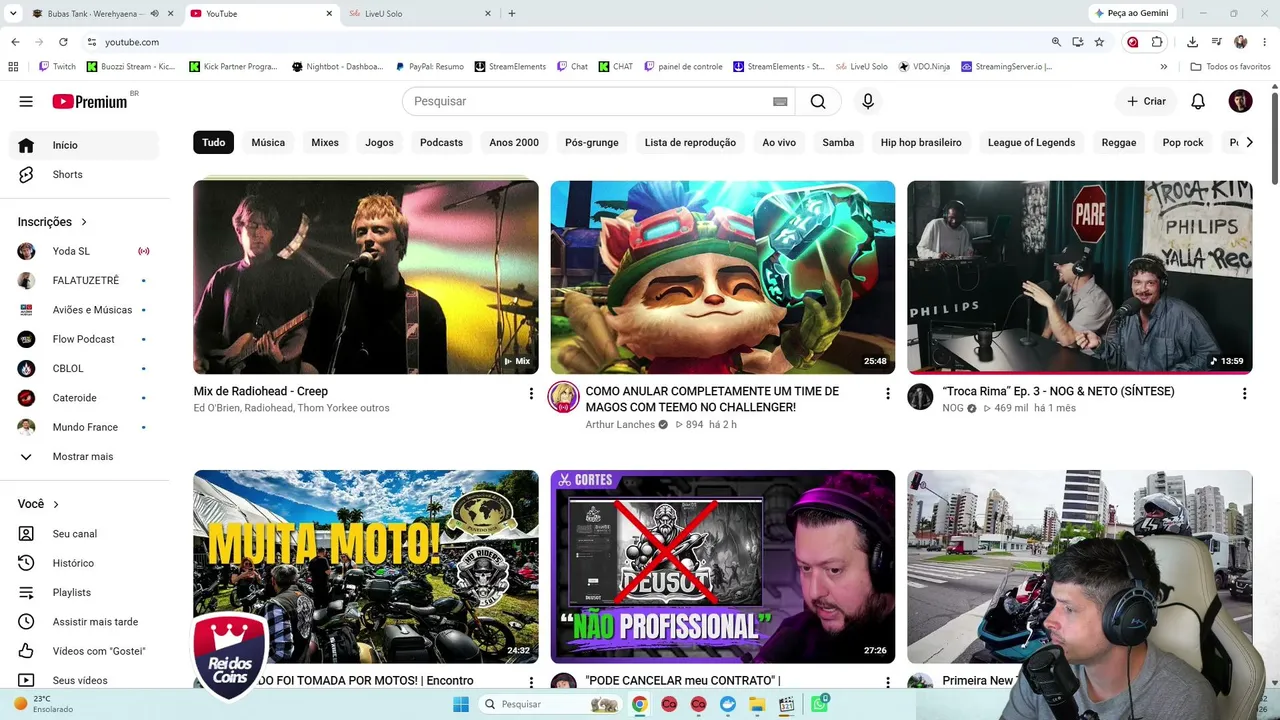Open Chrome media controls icon
This screenshot has height=720, width=1280.
[x=1216, y=42]
